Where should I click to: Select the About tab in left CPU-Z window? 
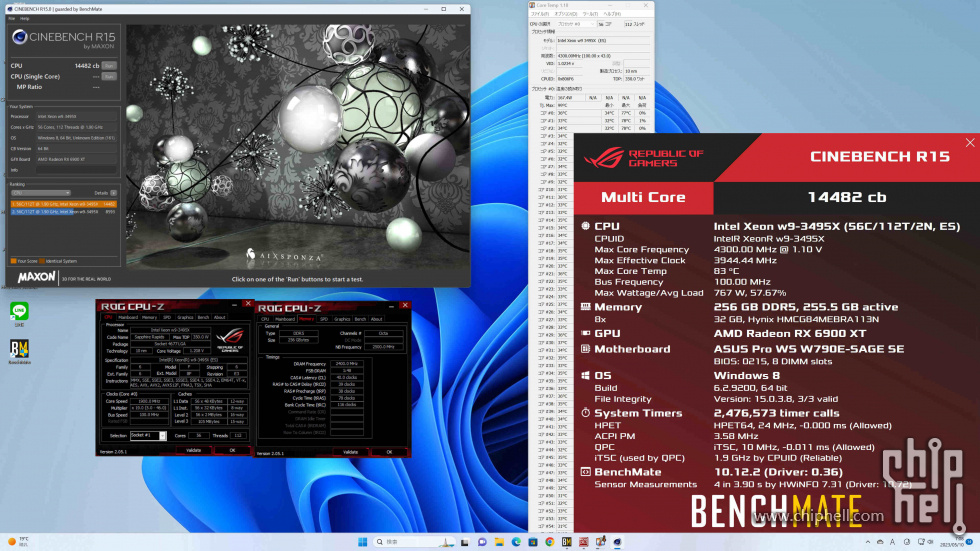point(219,317)
